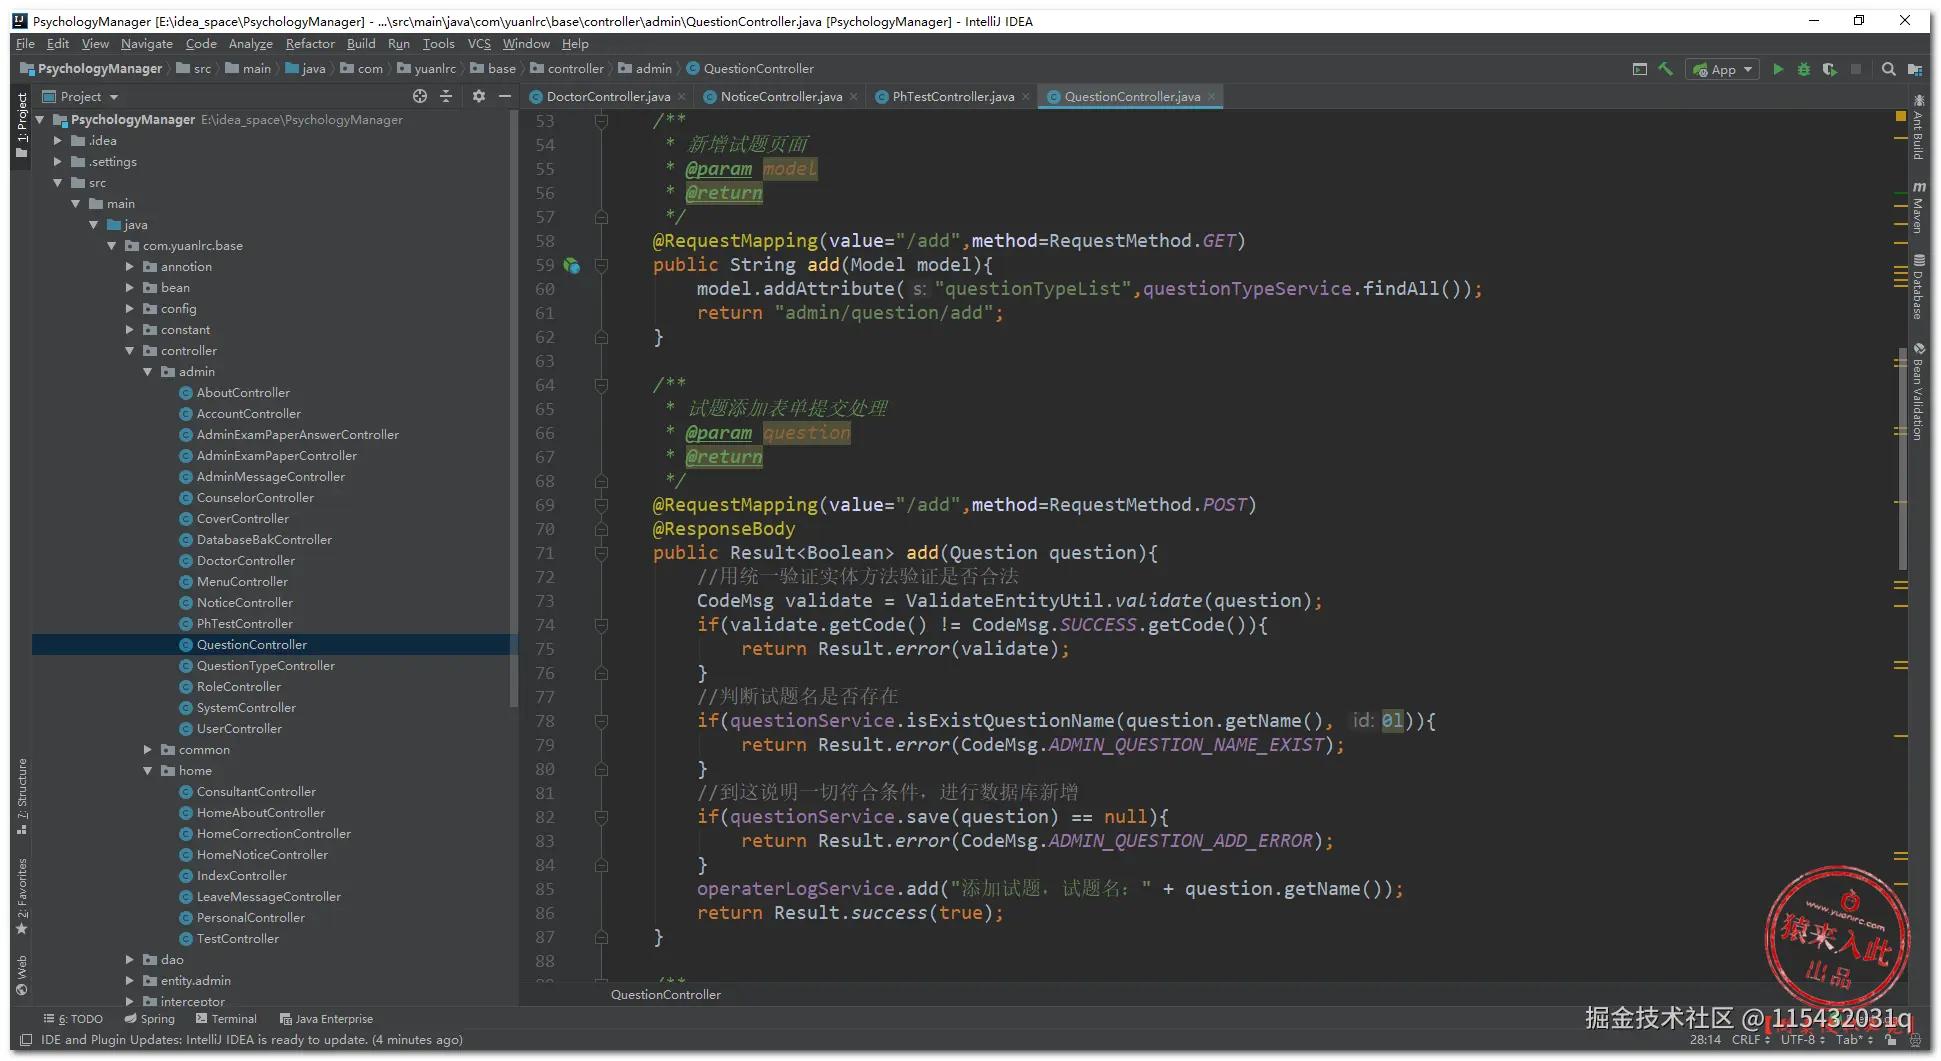Toggle the Terminal tool window

point(226,1019)
